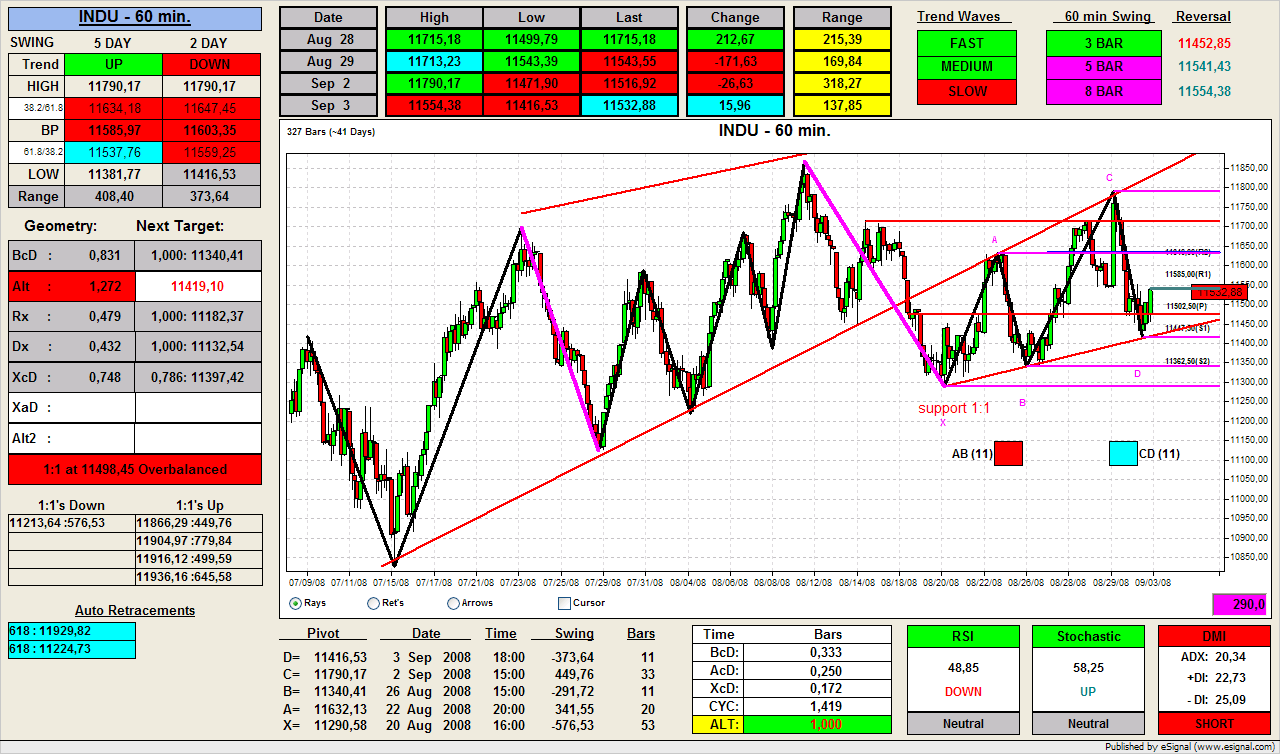The image size is (1280, 754).
Task: Click the CYC value 1,419
Action: 818,706
